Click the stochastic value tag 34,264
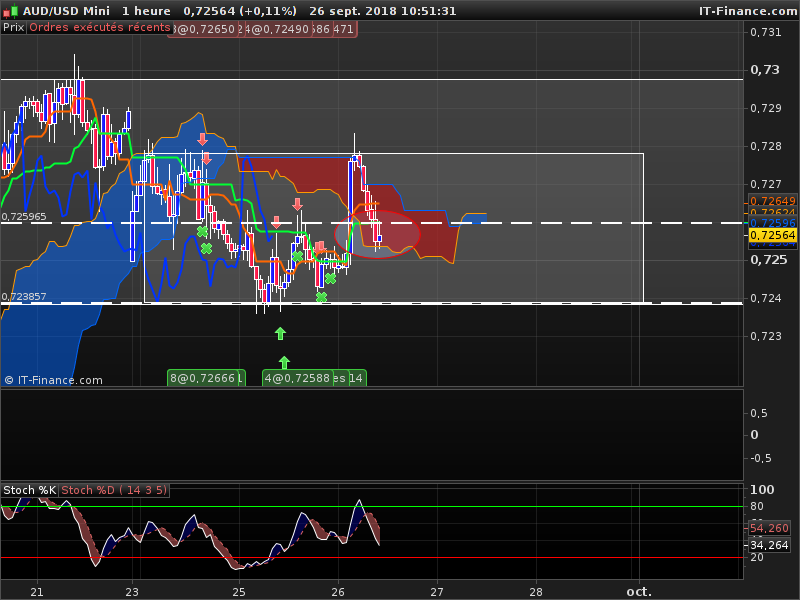The image size is (800, 600). point(769,545)
